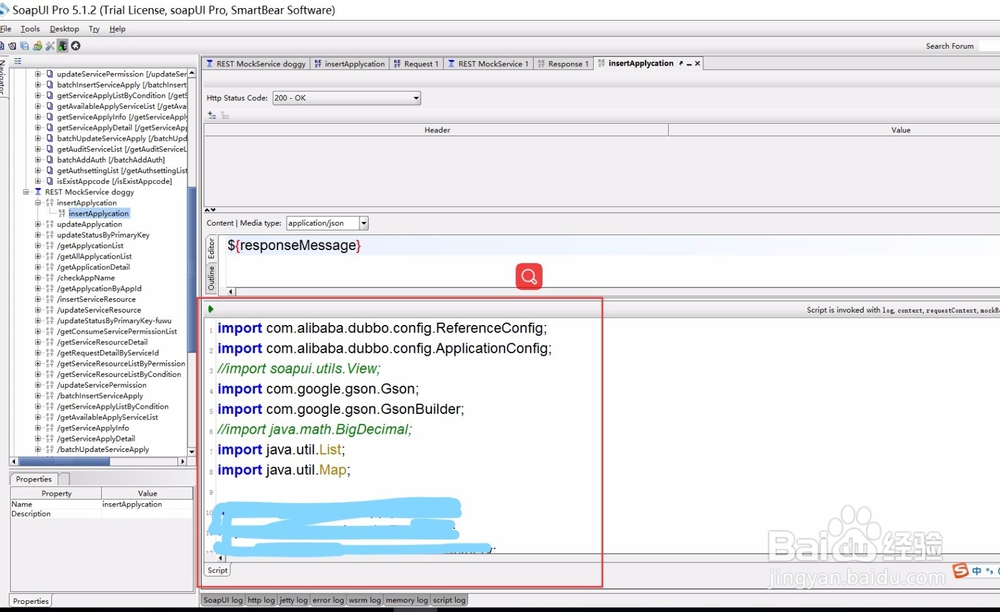Switch to the Request 1 tab
The width and height of the screenshot is (1000, 612).
coord(416,64)
